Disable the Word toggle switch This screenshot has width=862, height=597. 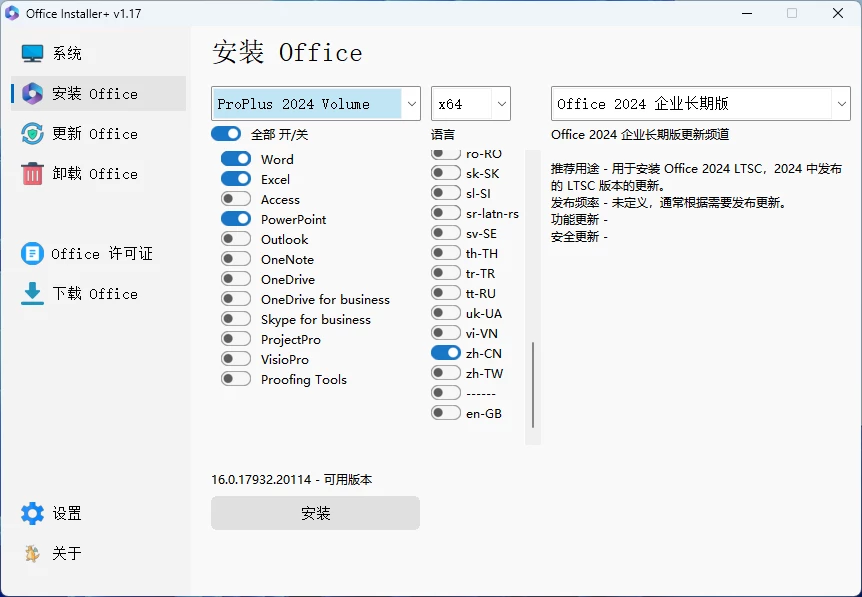pos(236,159)
